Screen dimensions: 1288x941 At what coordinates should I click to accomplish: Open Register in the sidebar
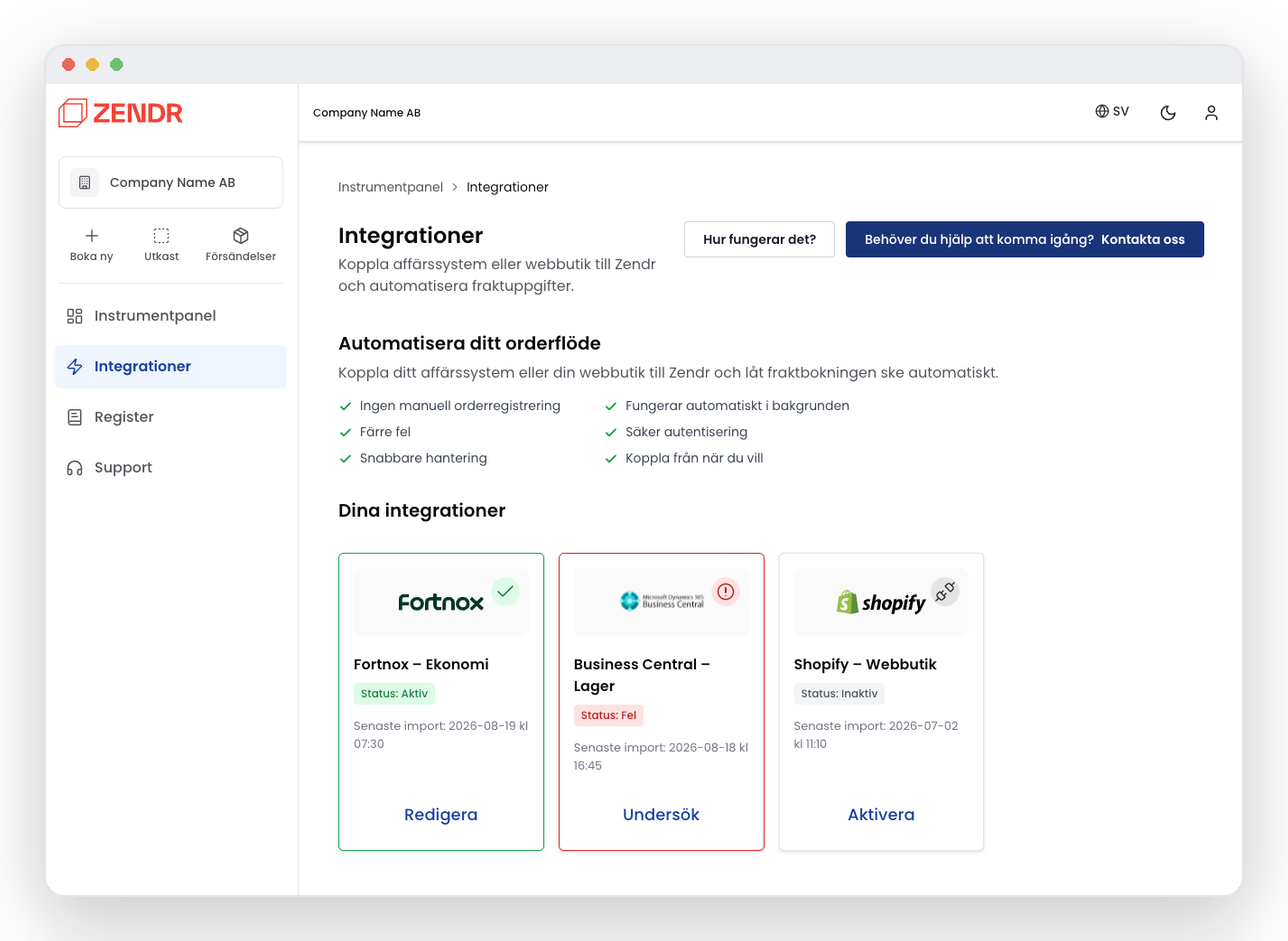point(171,417)
